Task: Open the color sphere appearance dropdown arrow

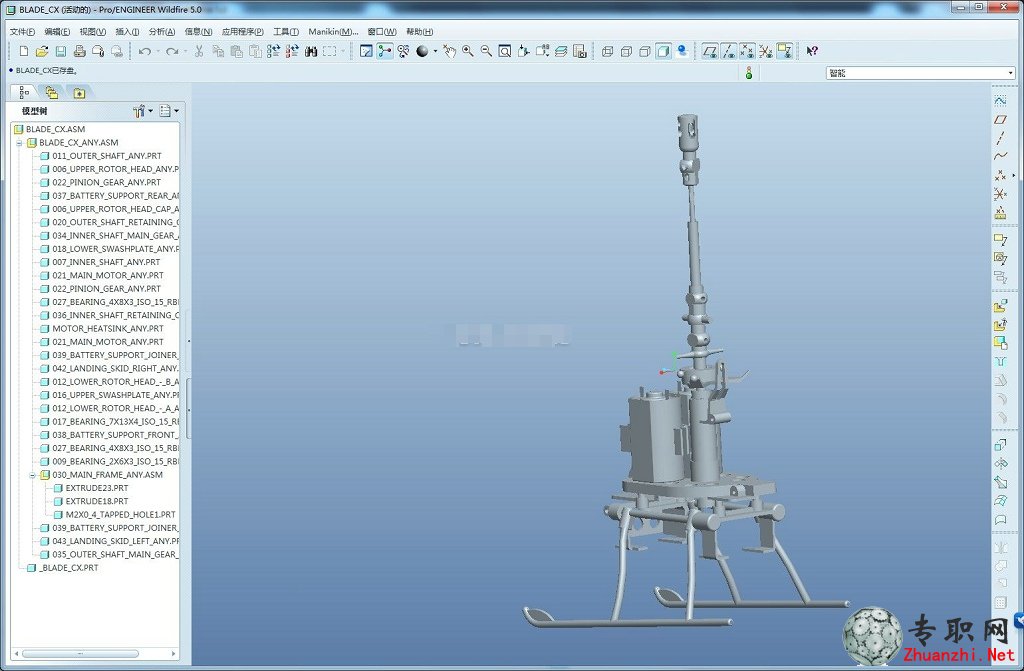Action: 435,51
